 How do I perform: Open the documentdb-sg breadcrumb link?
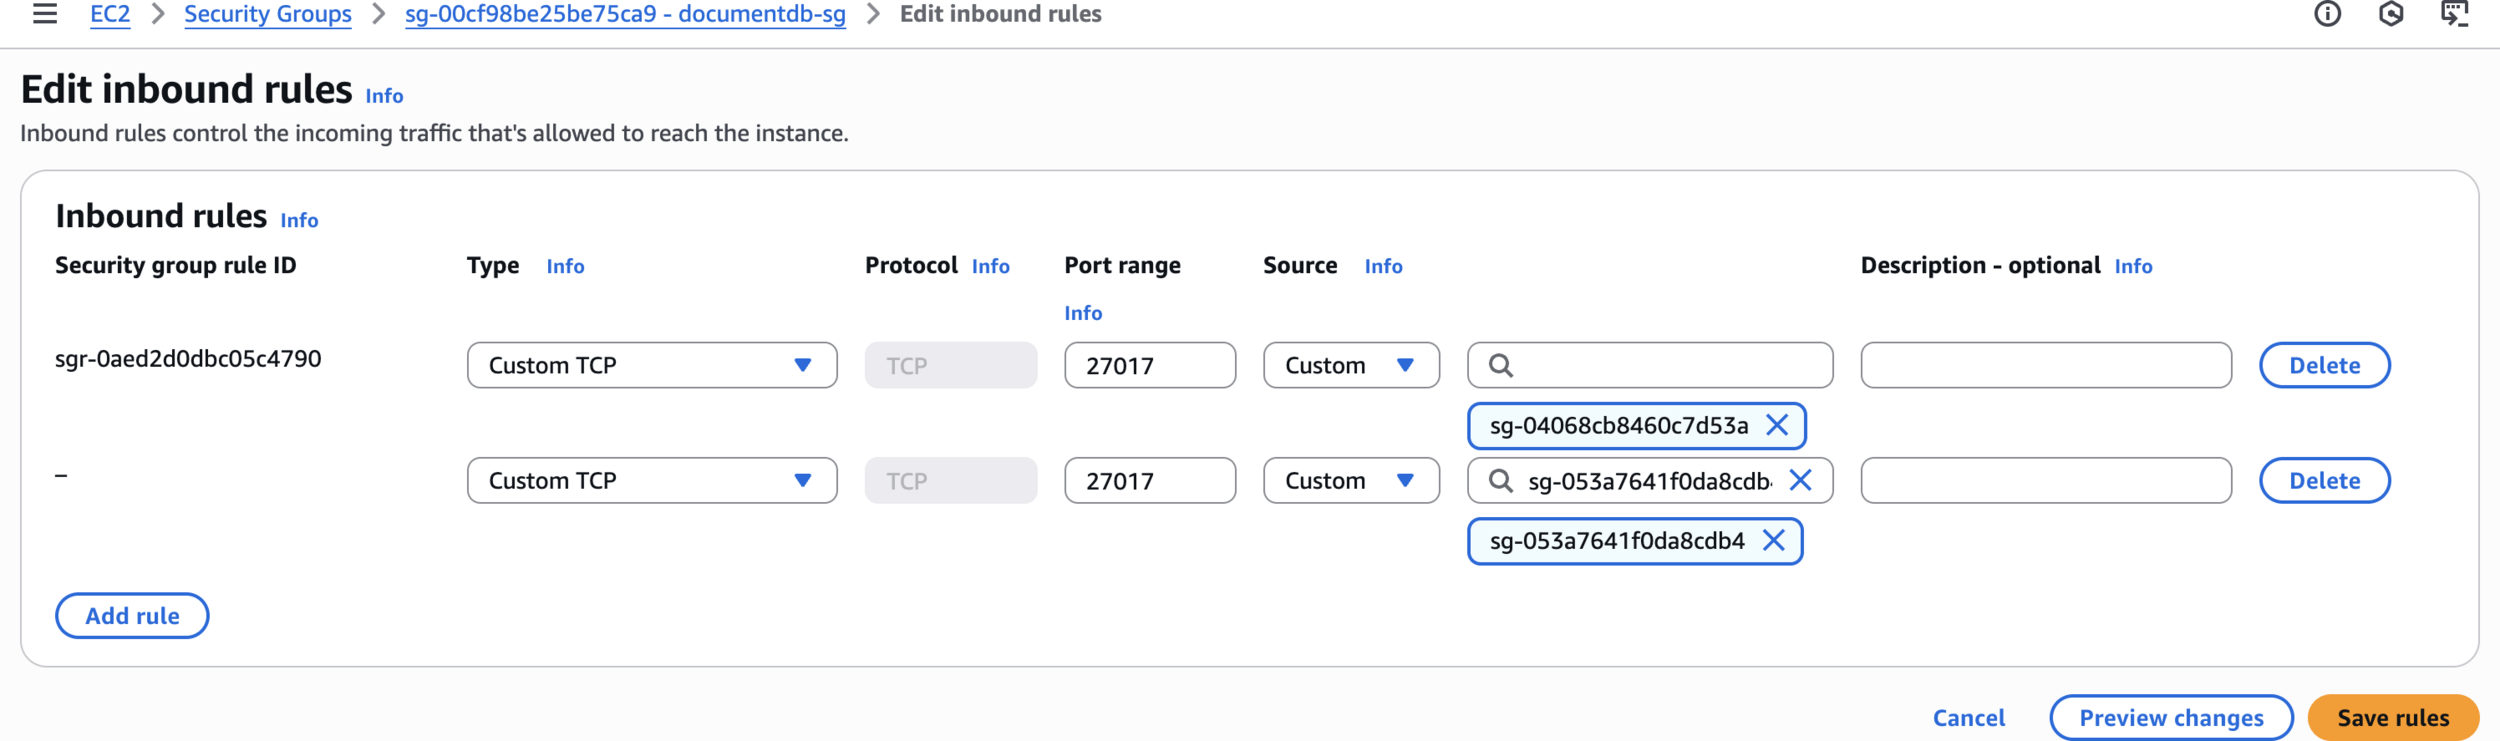(625, 15)
